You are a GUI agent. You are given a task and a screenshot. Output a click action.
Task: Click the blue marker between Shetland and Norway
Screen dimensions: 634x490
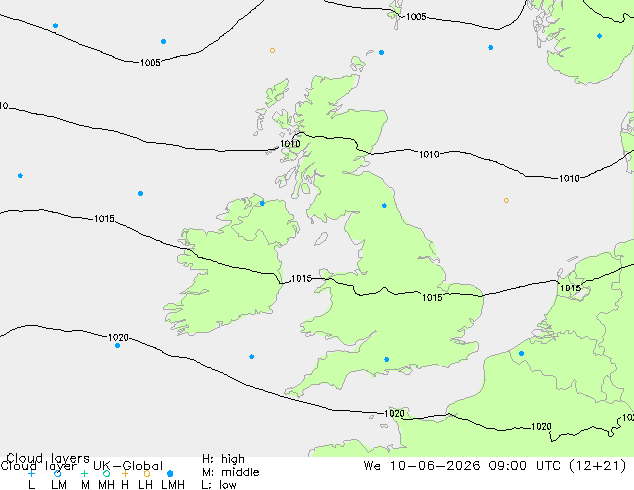490,48
